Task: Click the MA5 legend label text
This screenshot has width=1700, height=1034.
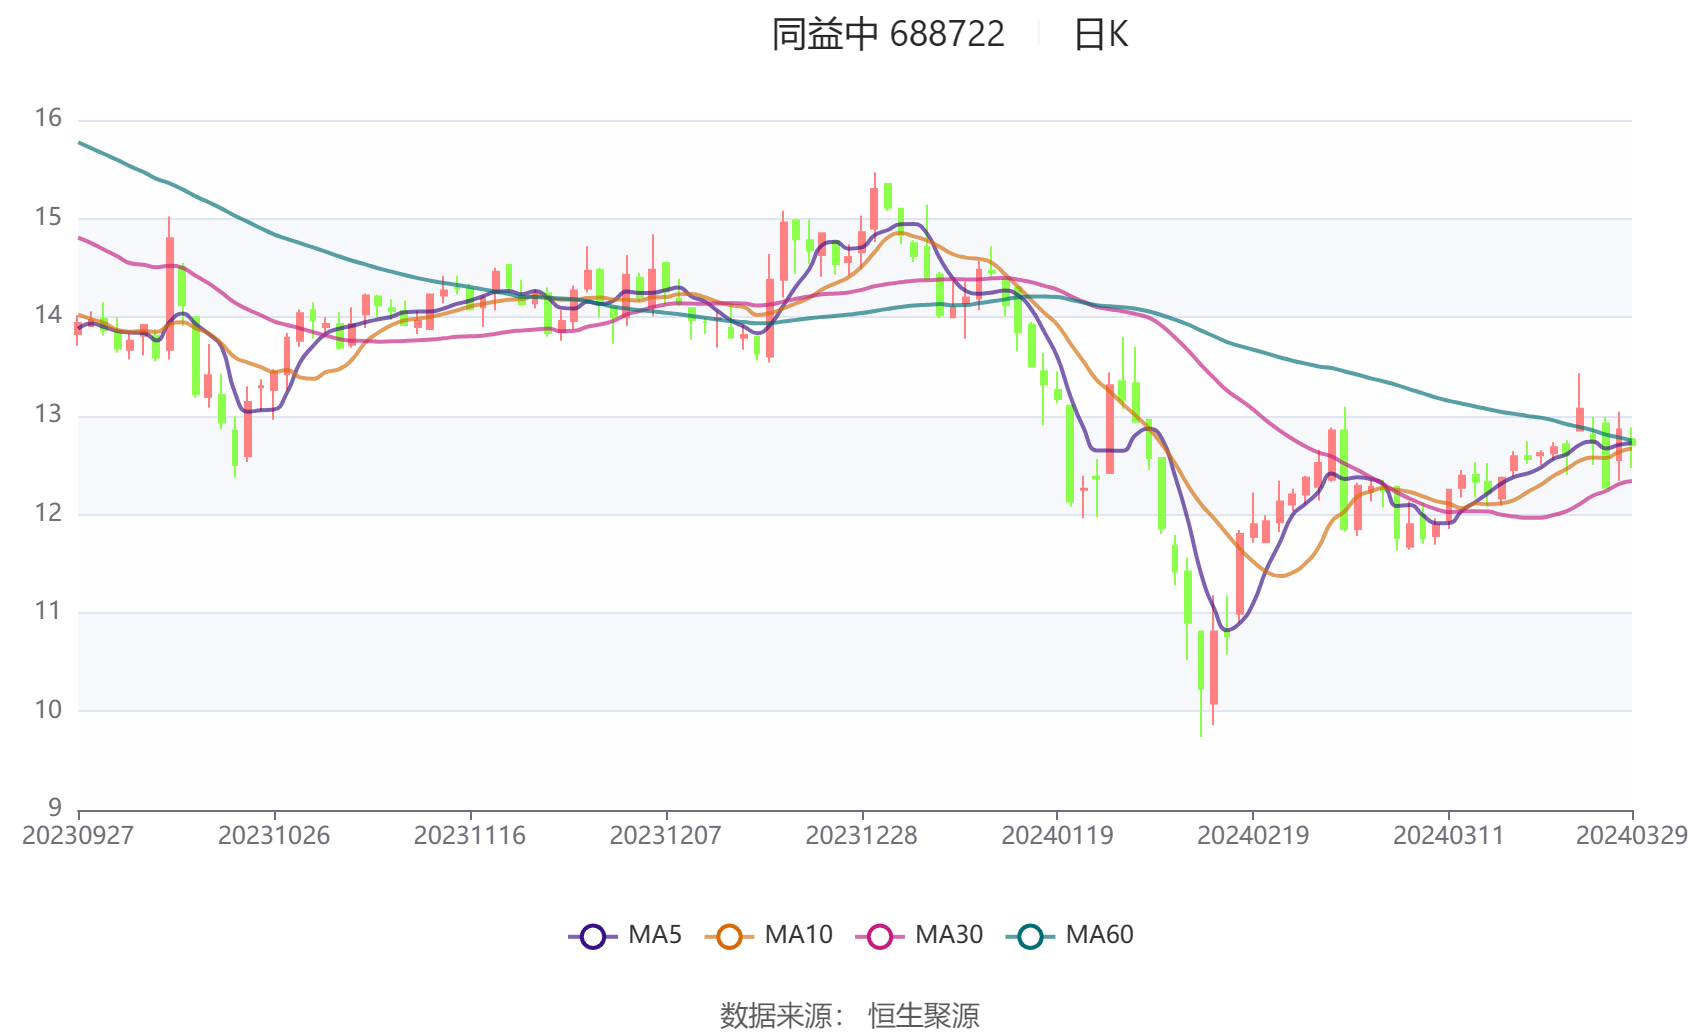Action: click(655, 935)
